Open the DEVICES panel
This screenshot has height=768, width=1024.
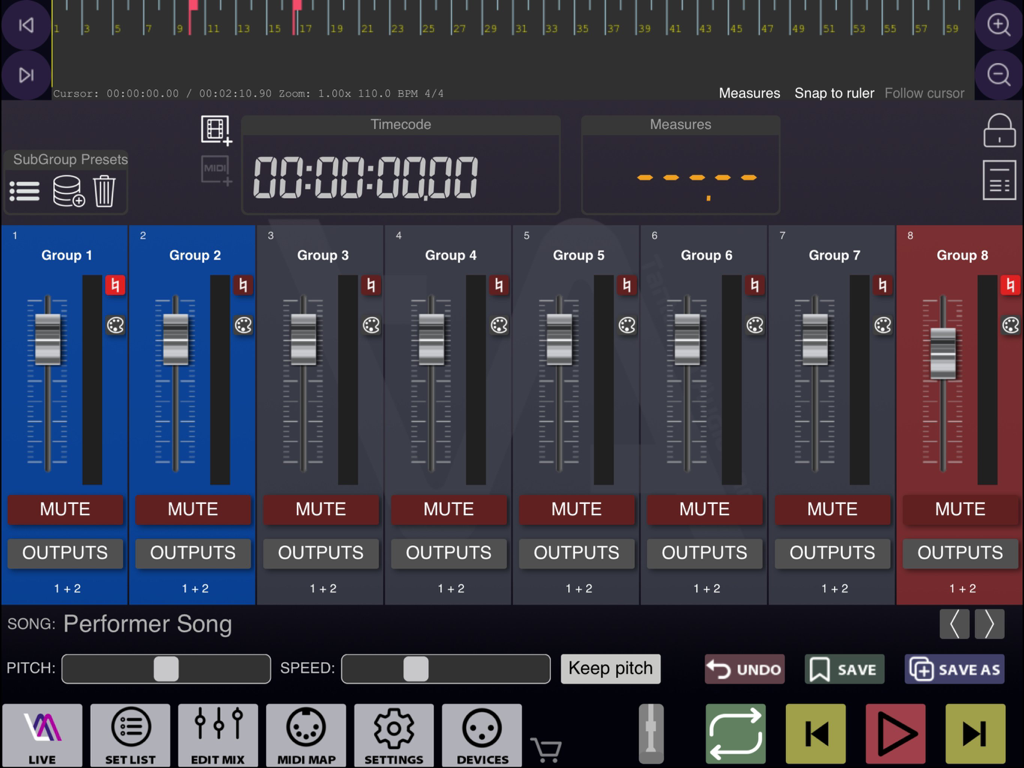pos(482,735)
